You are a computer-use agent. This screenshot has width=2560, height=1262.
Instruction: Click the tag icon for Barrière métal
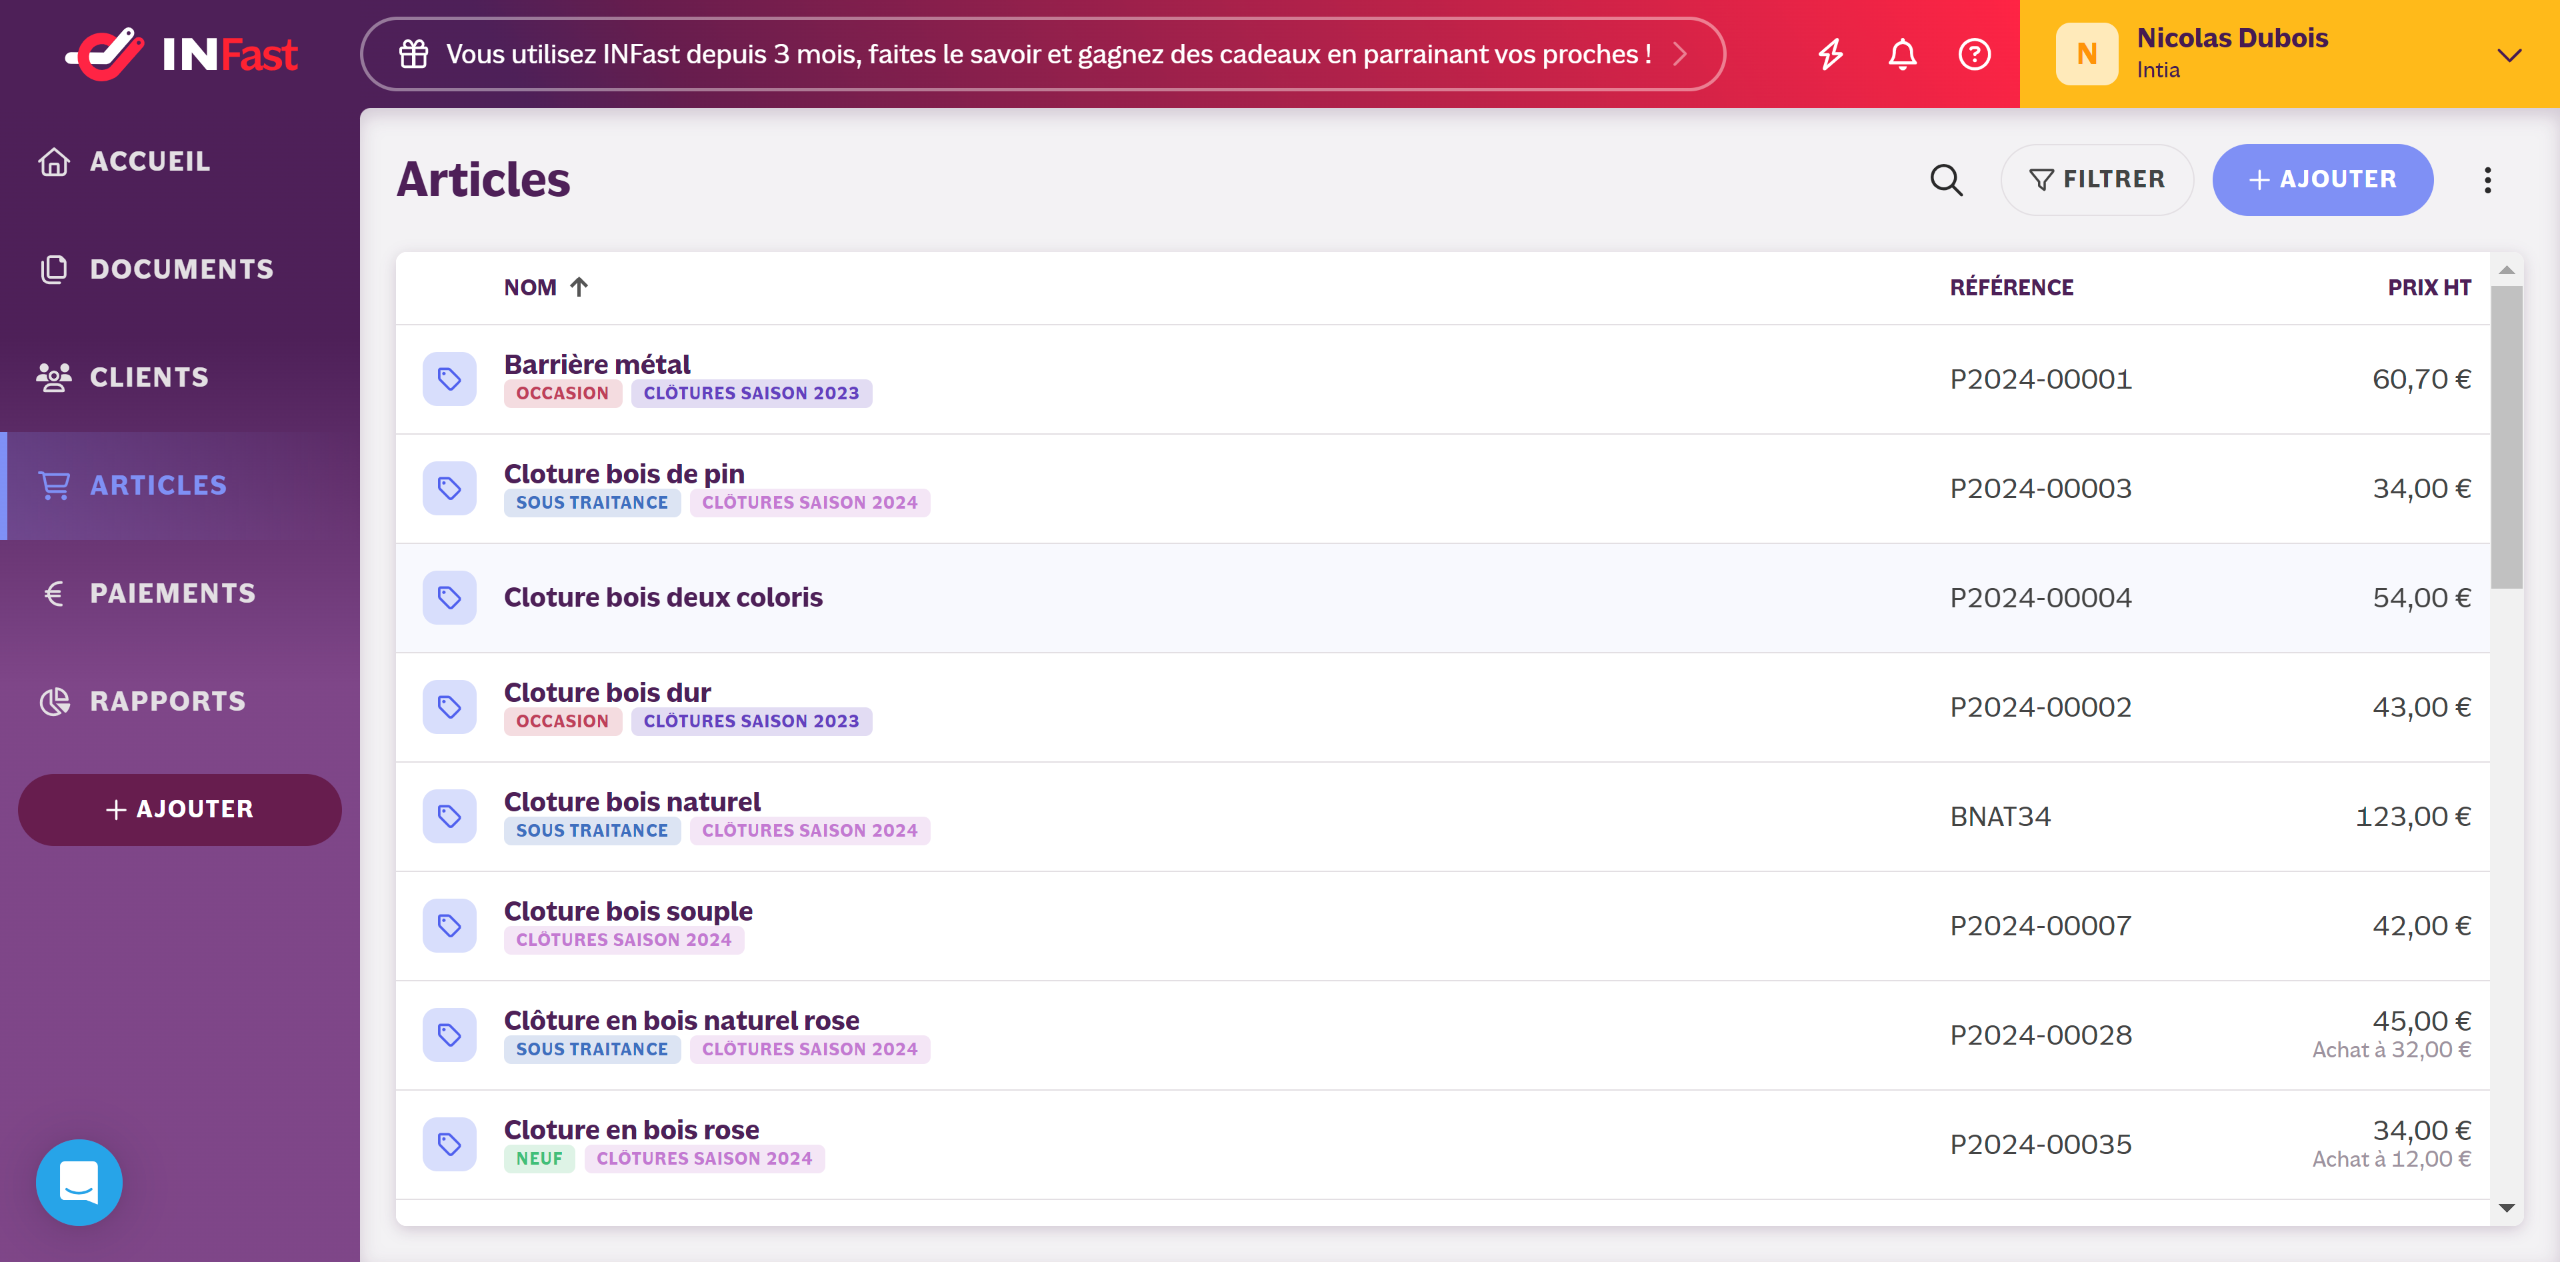coord(449,379)
